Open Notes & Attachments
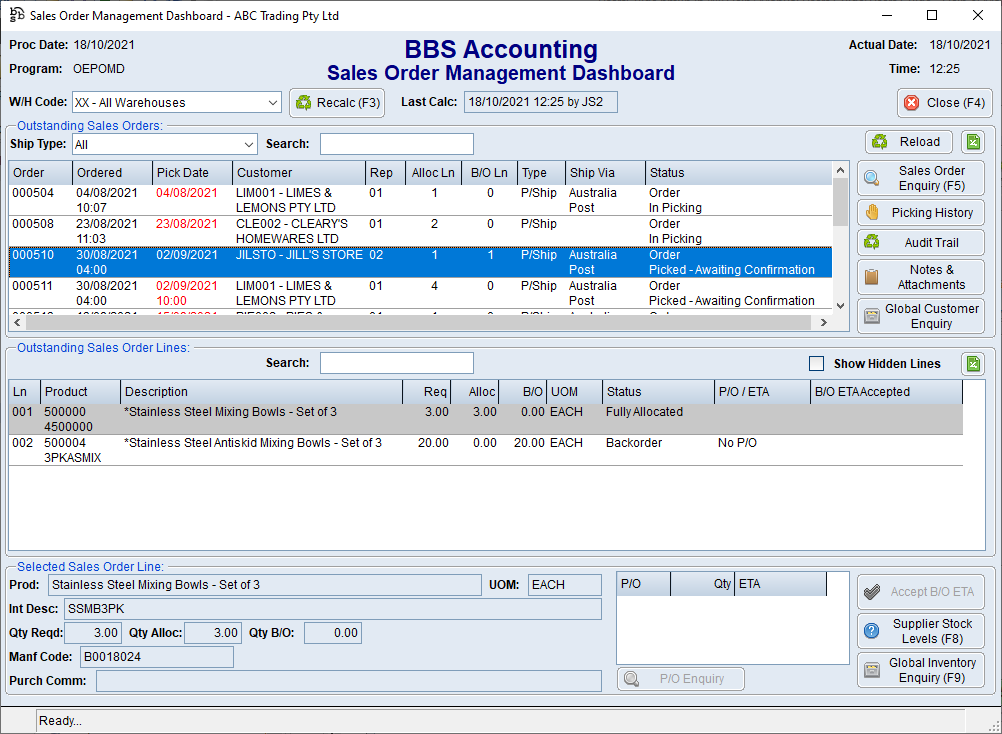Viewport: 1002px width, 734px height. pyautogui.click(x=920, y=277)
